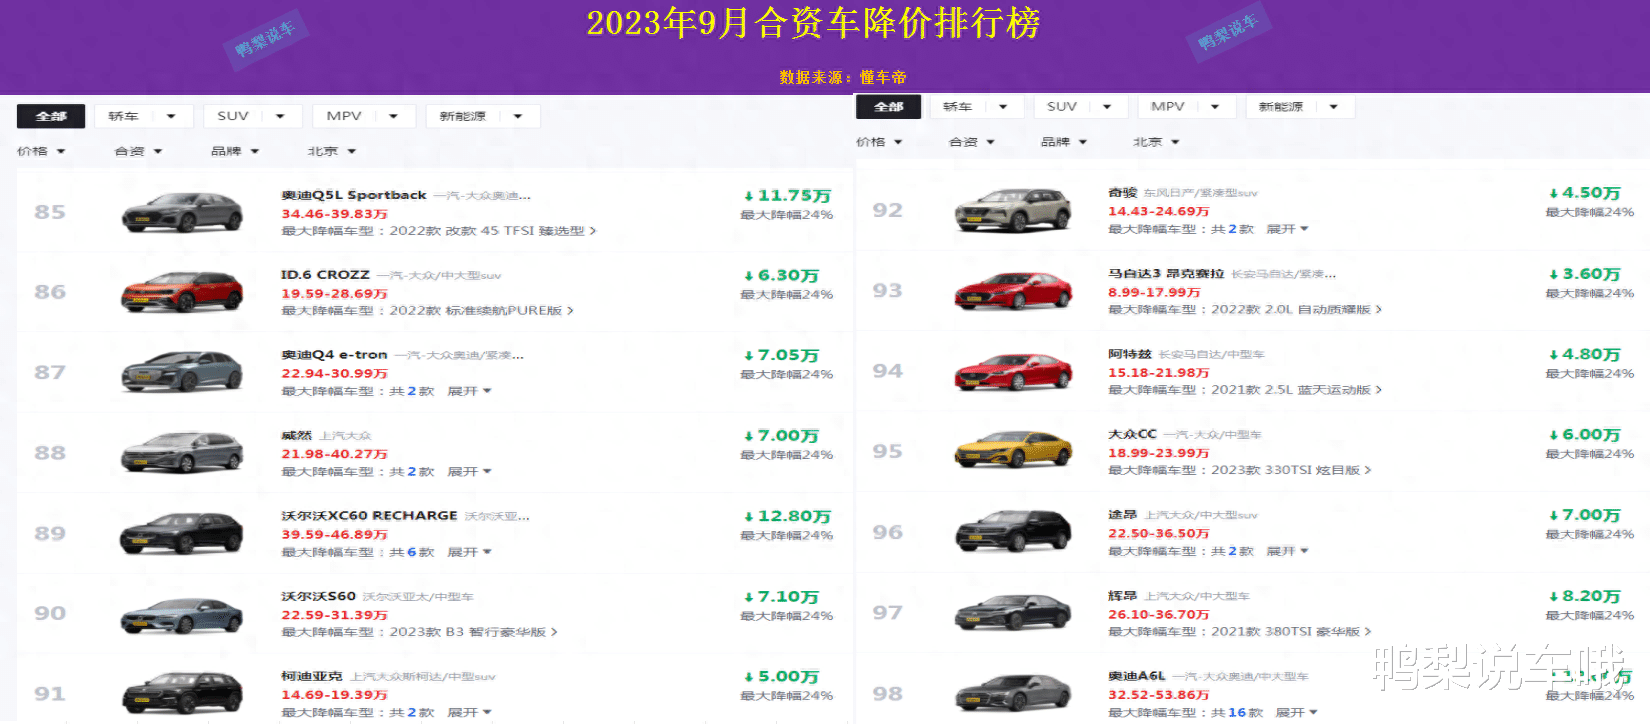Viewport: 1650px width, 724px height.
Task: Expand 展开 for 威然 models
Action: [469, 472]
